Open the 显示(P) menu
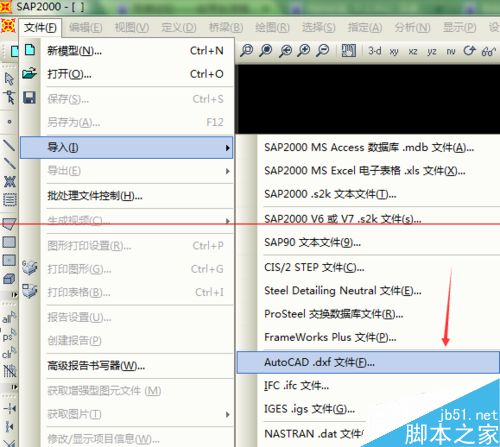The width and height of the screenshot is (500, 447). point(459,27)
